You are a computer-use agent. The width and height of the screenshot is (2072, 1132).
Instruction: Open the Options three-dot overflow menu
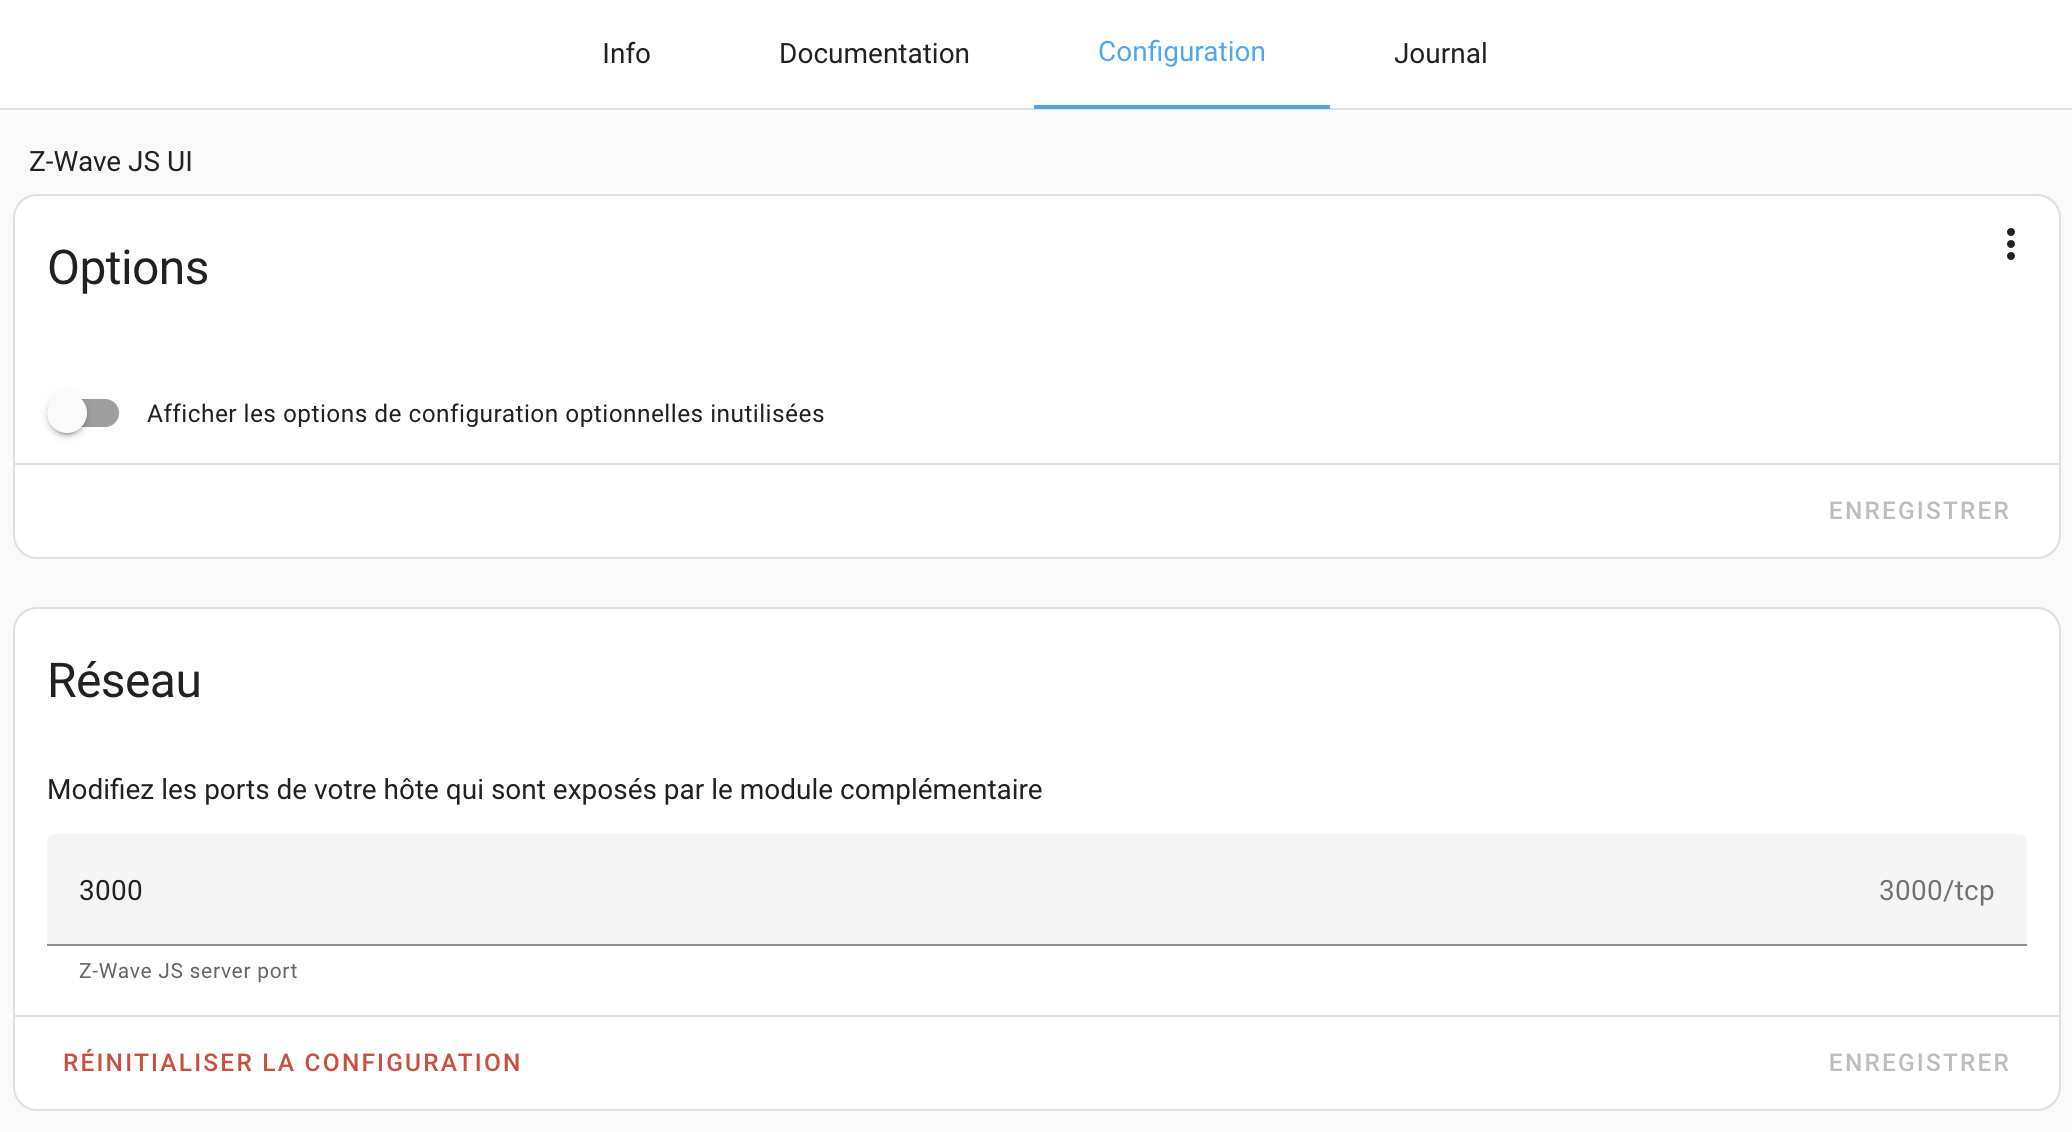(x=2010, y=244)
